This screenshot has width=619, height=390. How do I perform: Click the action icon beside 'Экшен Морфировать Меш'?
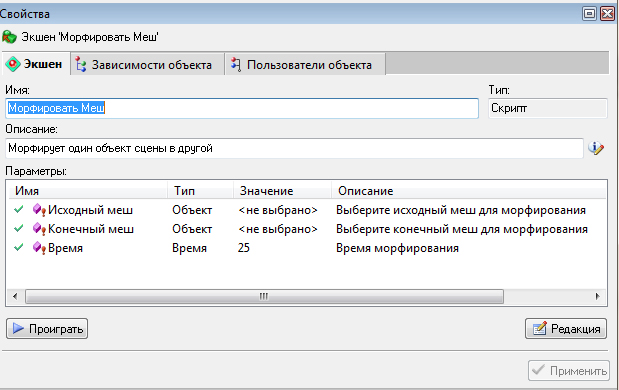tap(9, 37)
